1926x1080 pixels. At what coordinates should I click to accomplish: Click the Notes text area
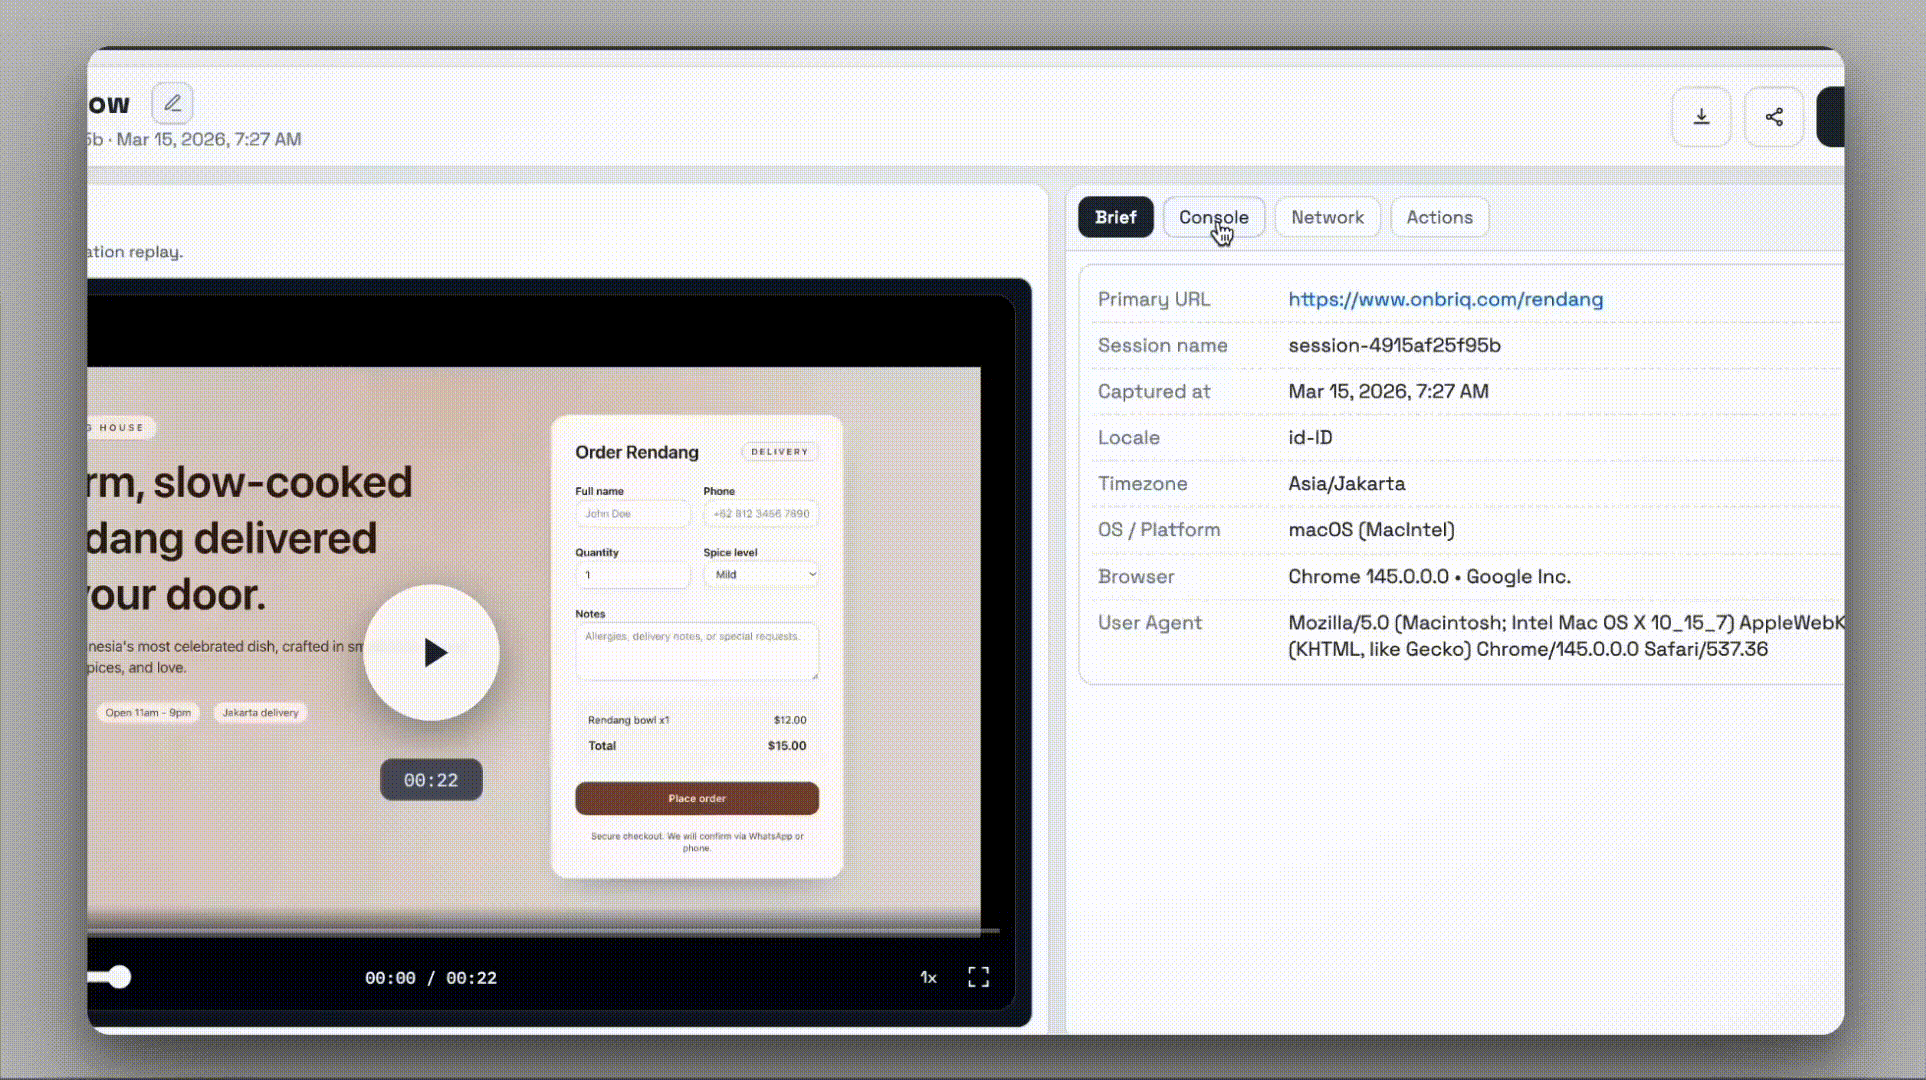(696, 651)
